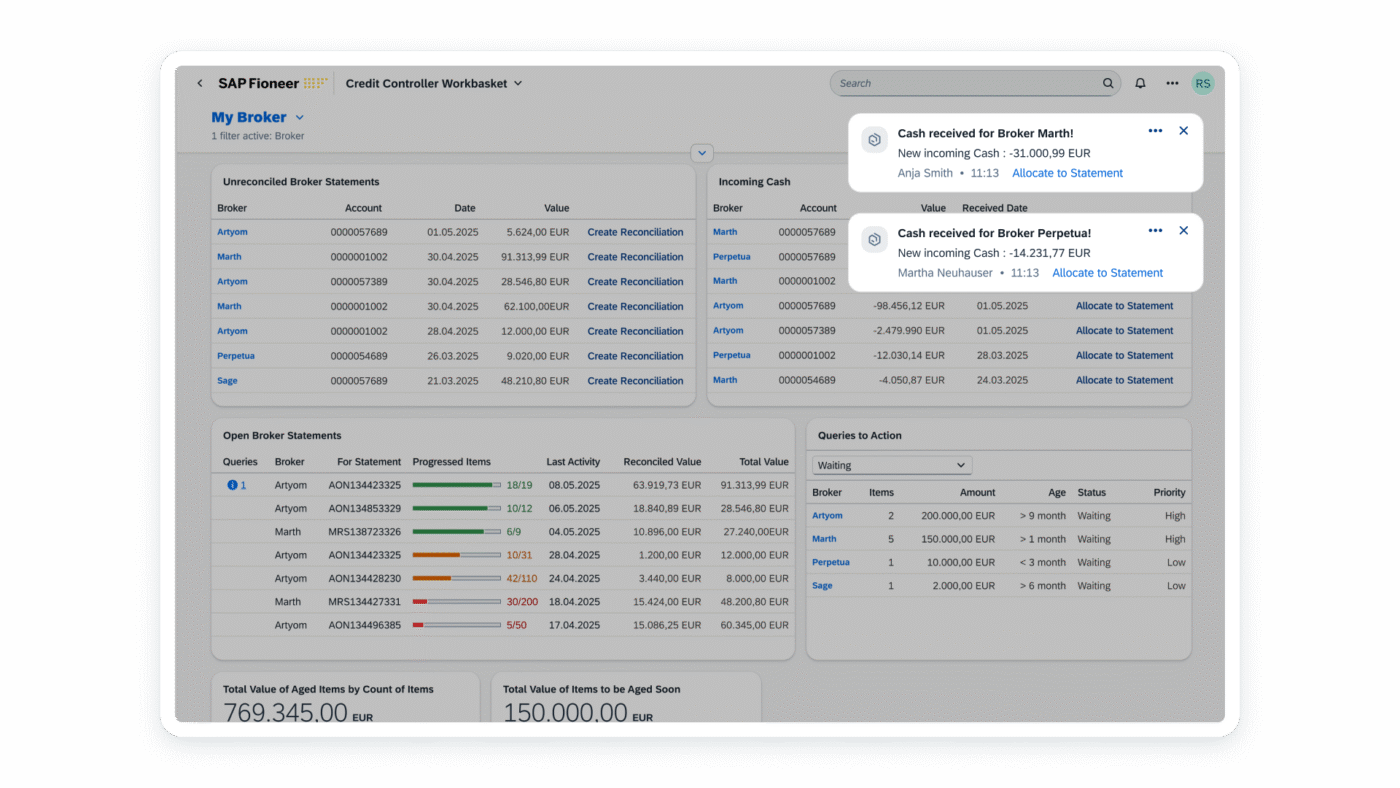Image resolution: width=1400 pixels, height=788 pixels.
Task: Open the '...' menu on Perpetua's cash notification
Action: tap(1155, 229)
